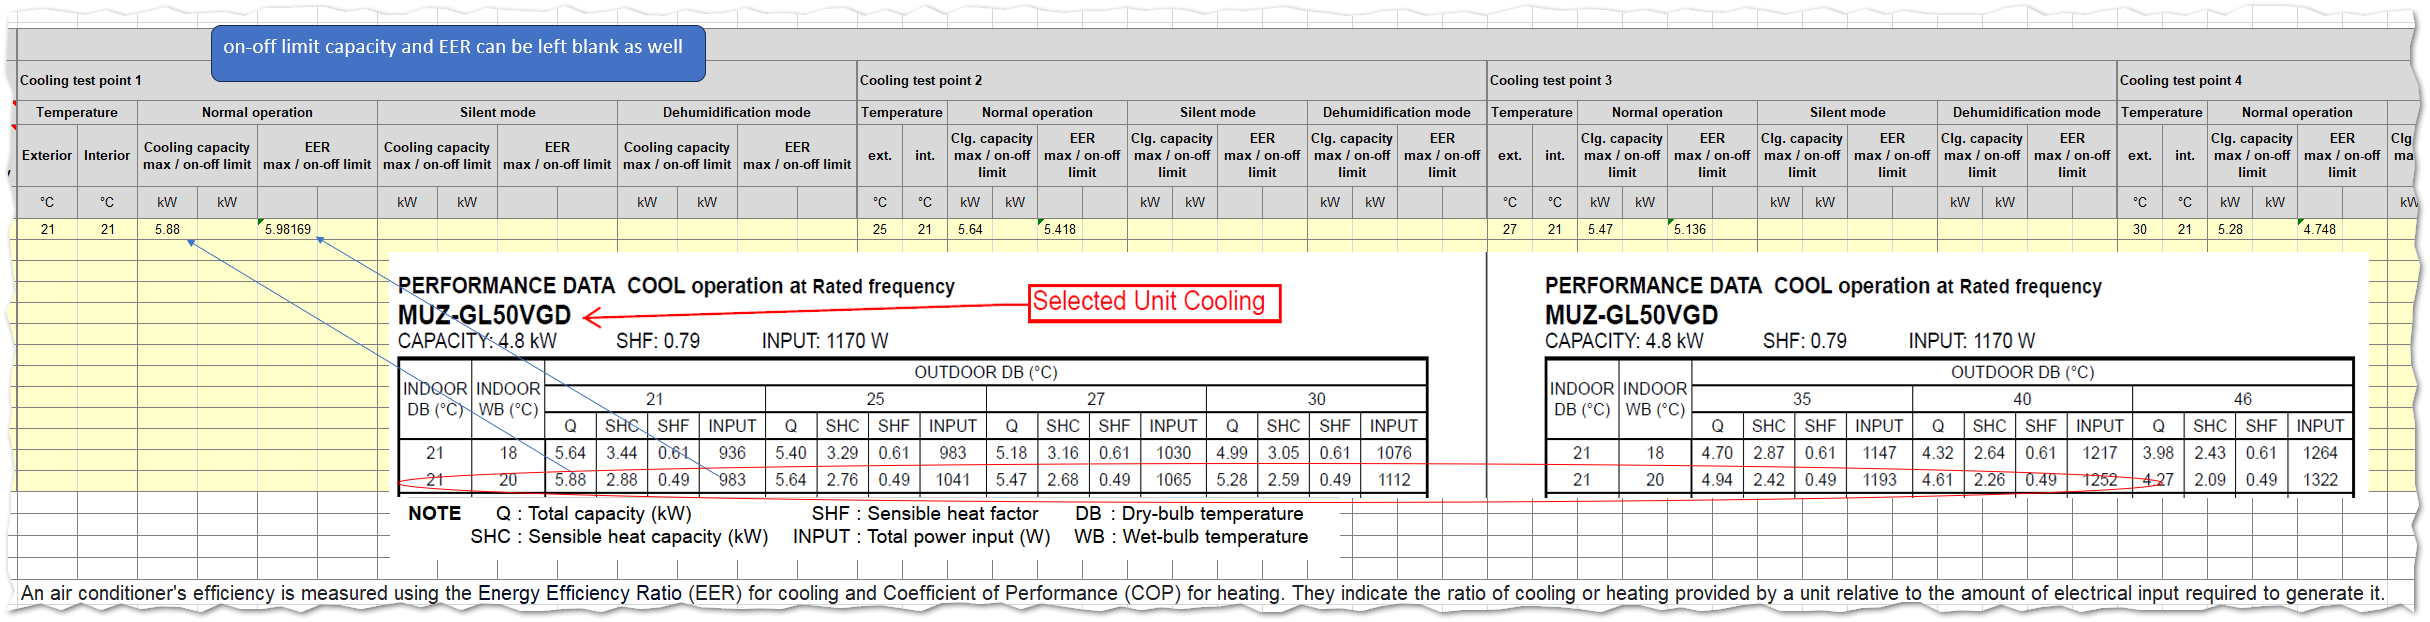Click 'EER max / on-off limit' under test point 1 Silent mode
This screenshot has height=622, width=2430.
[x=557, y=155]
